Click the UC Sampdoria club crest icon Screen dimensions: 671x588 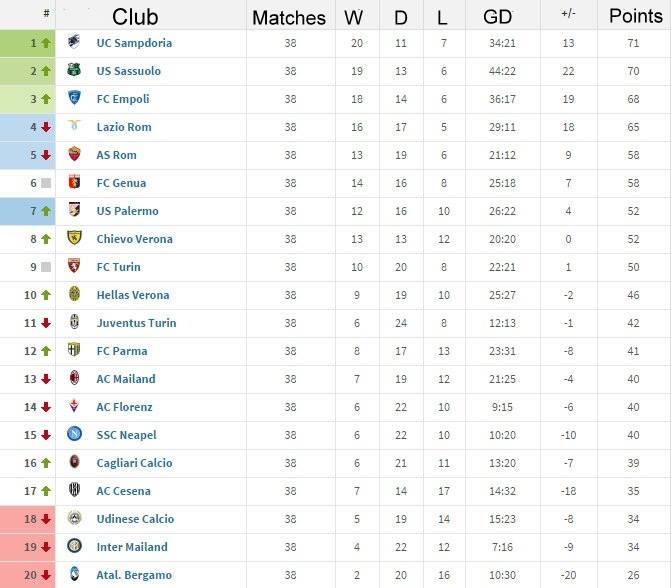(74, 42)
